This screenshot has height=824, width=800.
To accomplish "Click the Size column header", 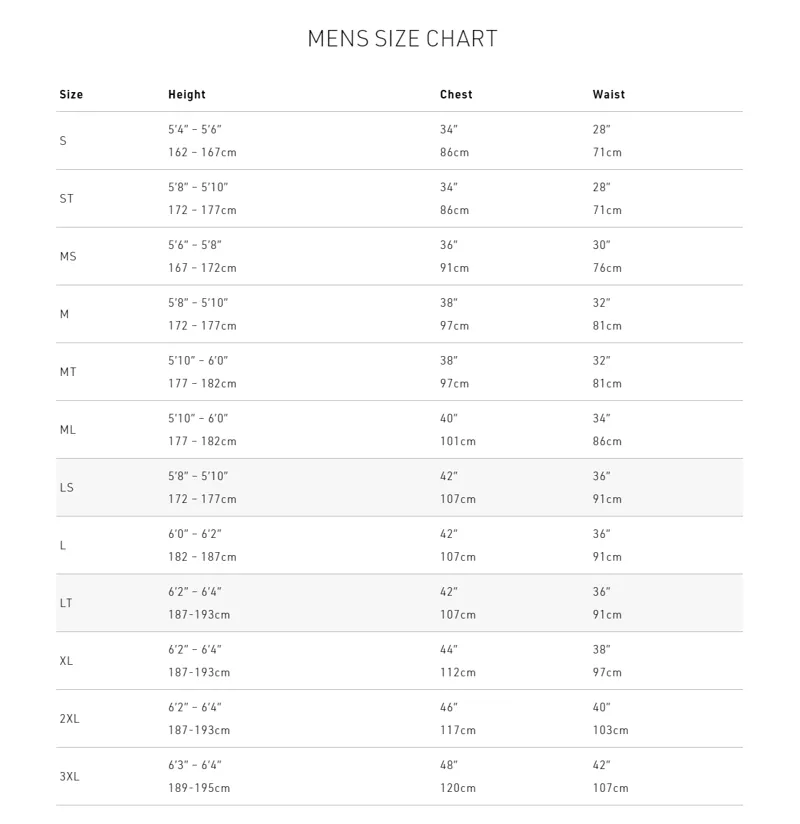I will point(71,95).
